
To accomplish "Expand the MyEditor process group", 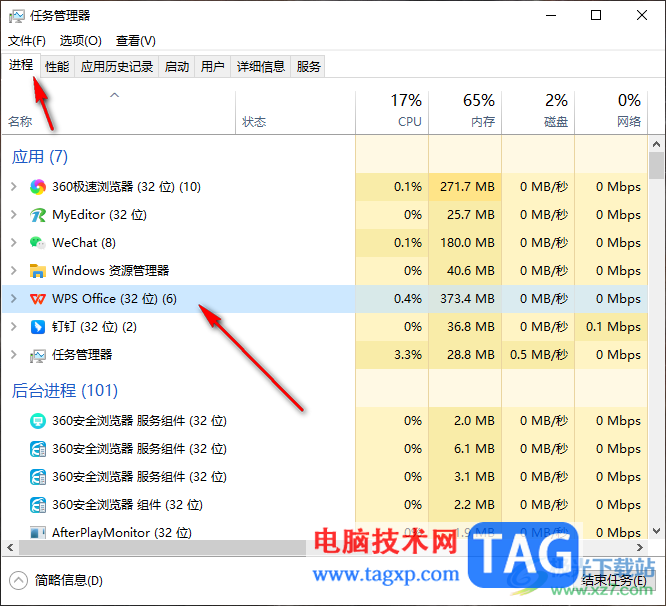I will 14,215.
